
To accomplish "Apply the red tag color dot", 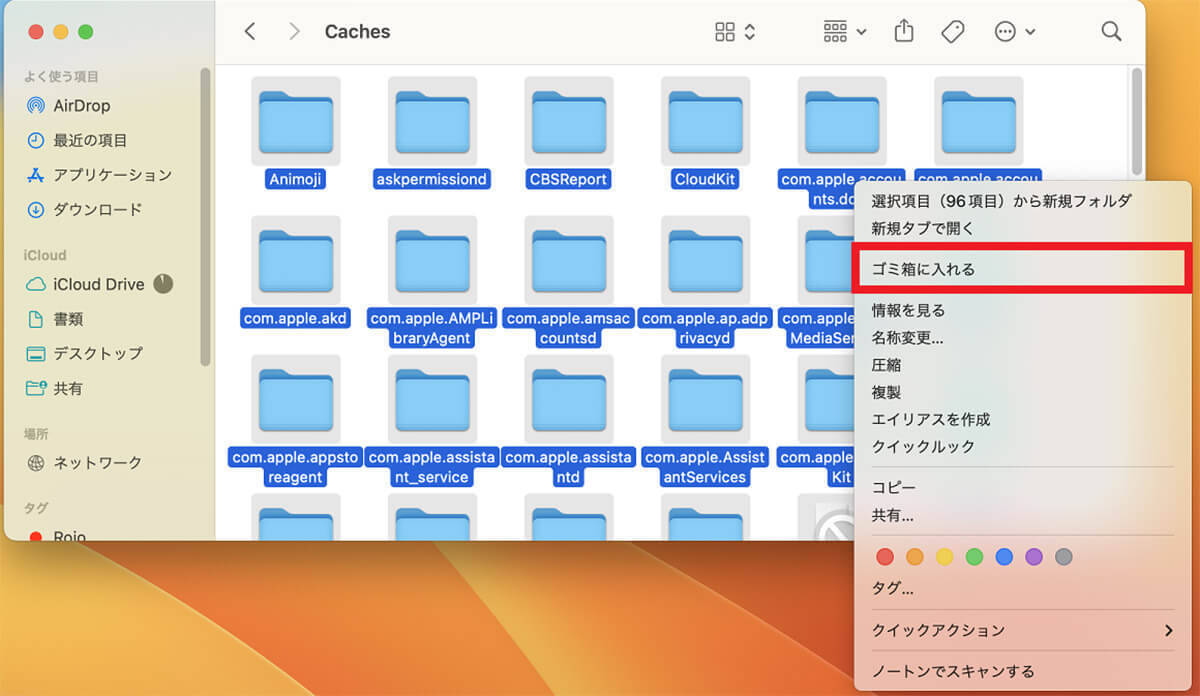I will point(884,557).
